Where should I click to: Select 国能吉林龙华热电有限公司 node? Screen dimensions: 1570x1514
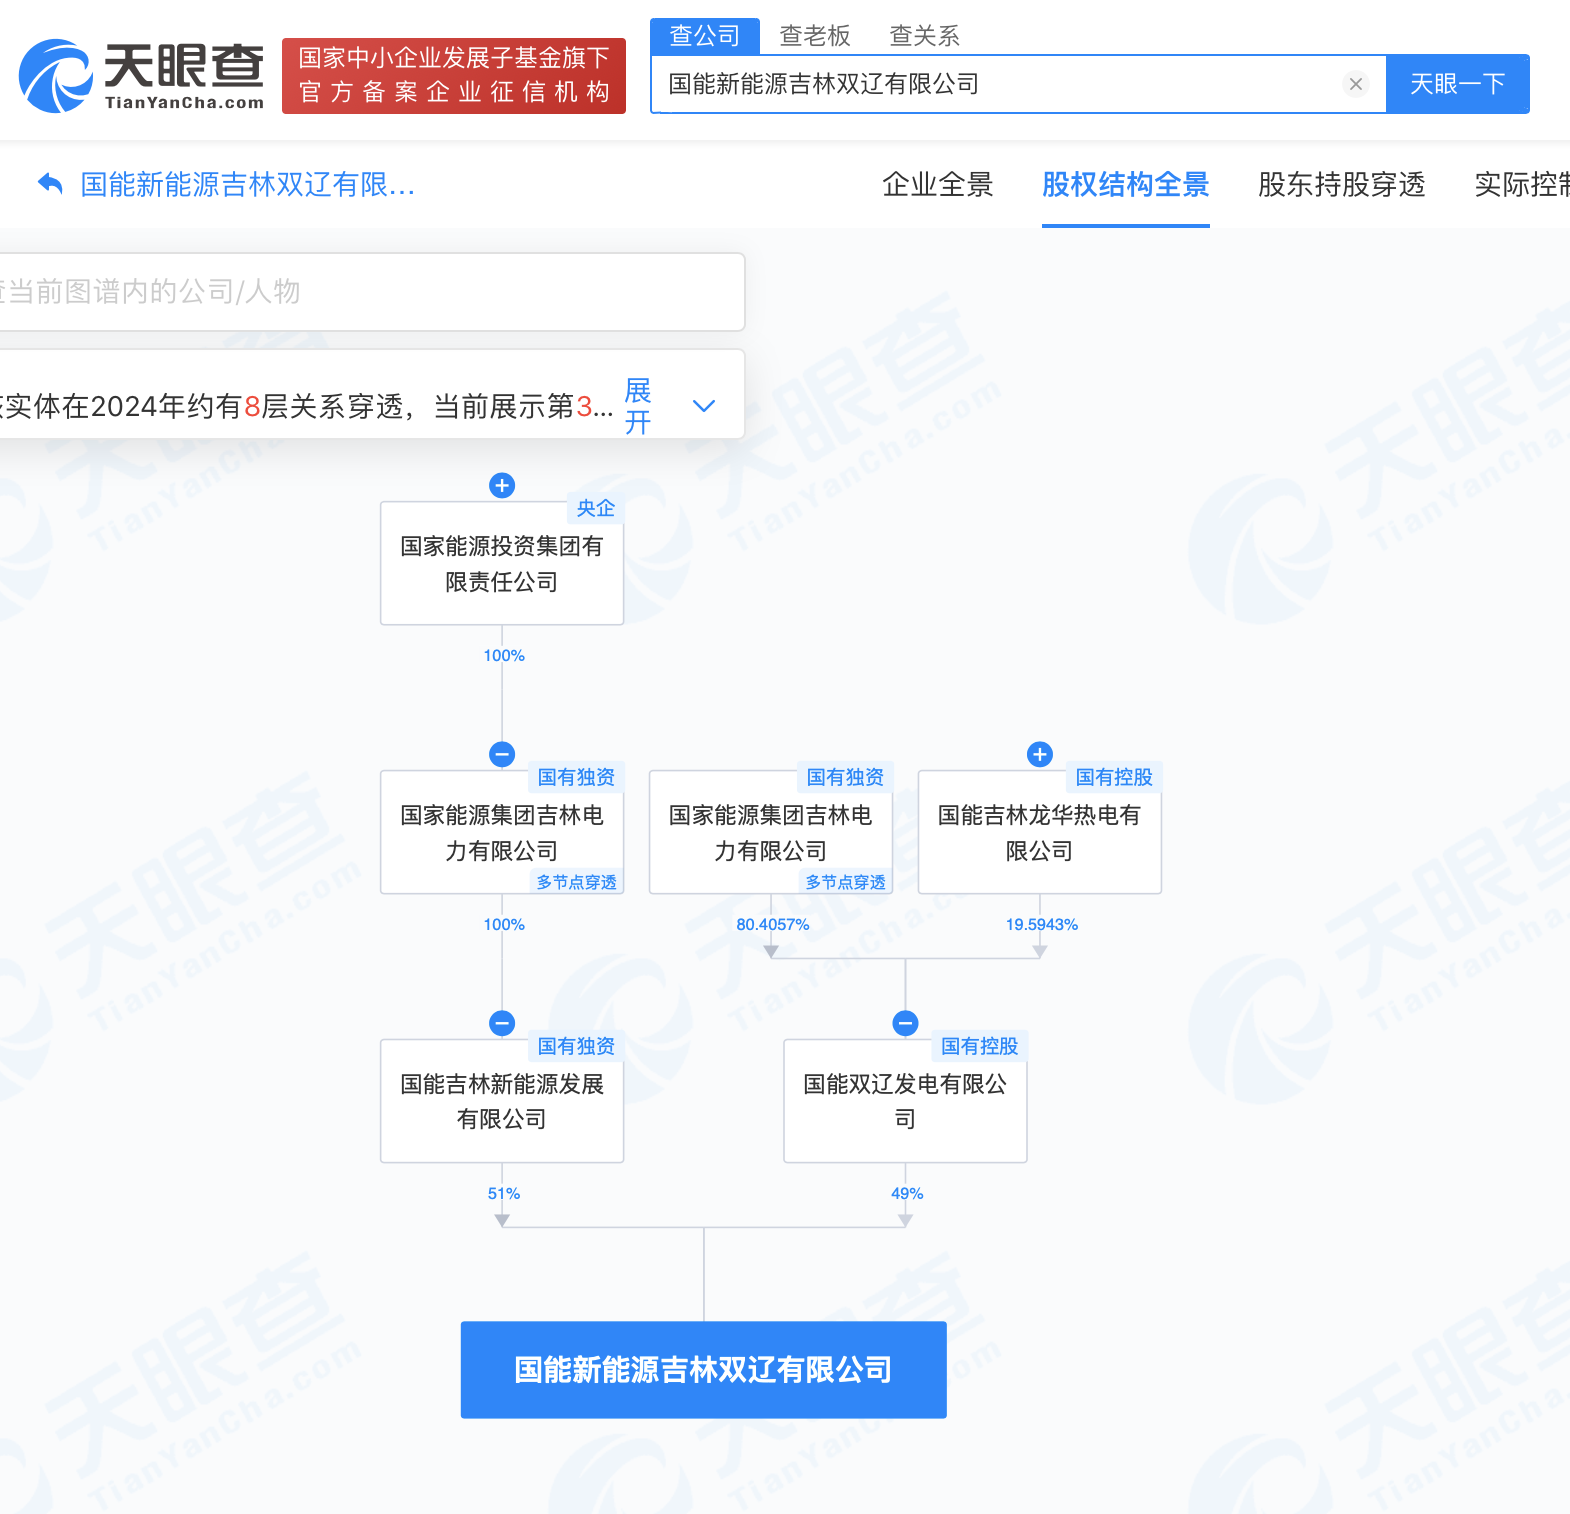(1040, 833)
